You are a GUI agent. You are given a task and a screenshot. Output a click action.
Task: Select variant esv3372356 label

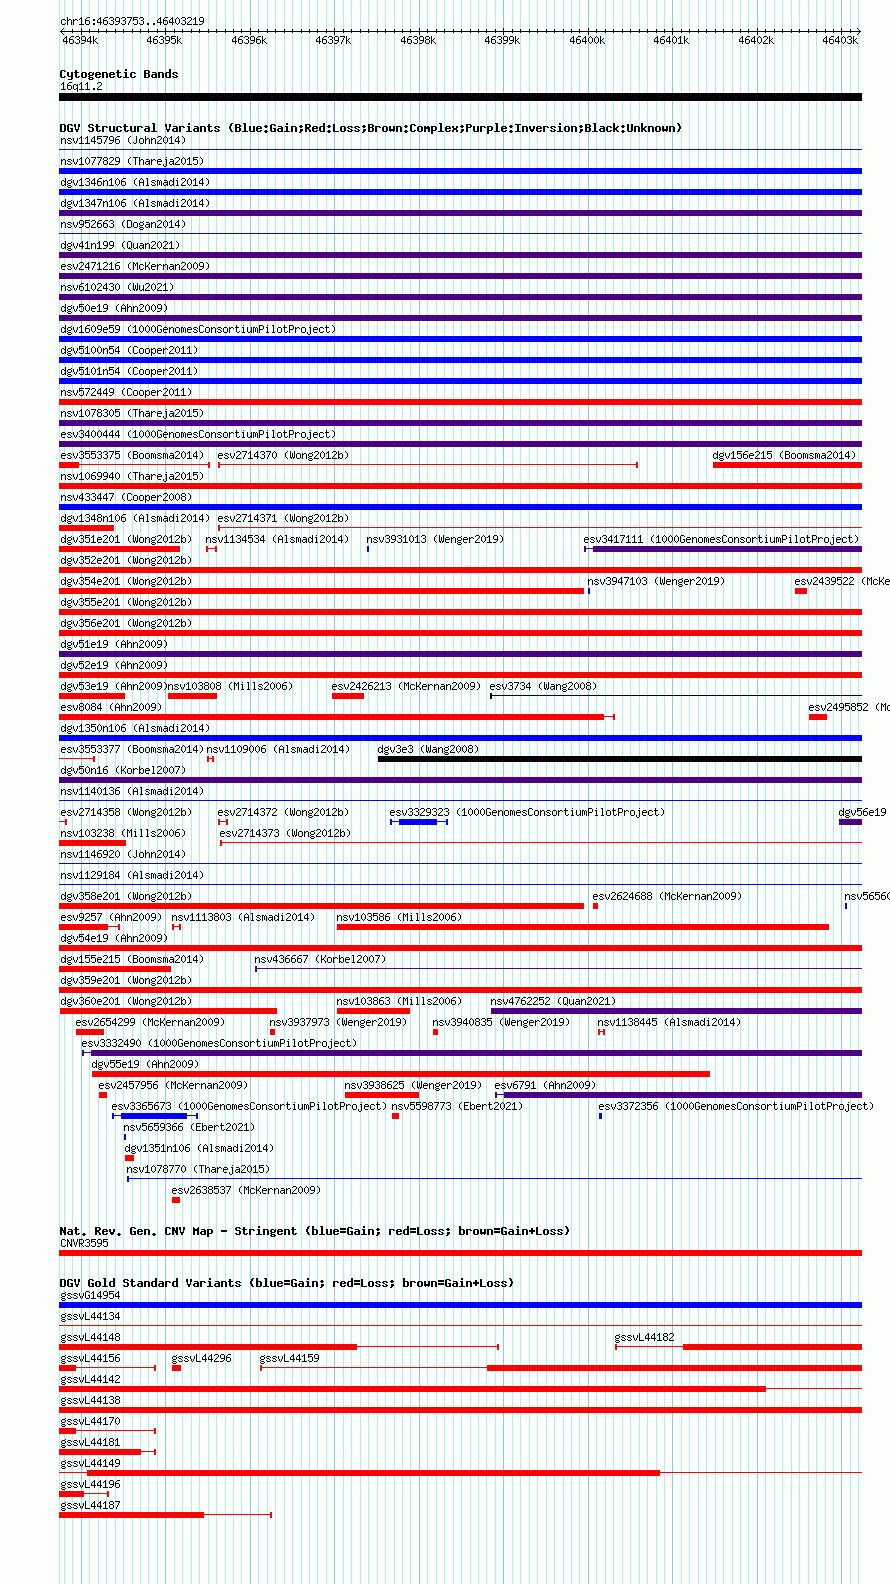(x=736, y=1106)
